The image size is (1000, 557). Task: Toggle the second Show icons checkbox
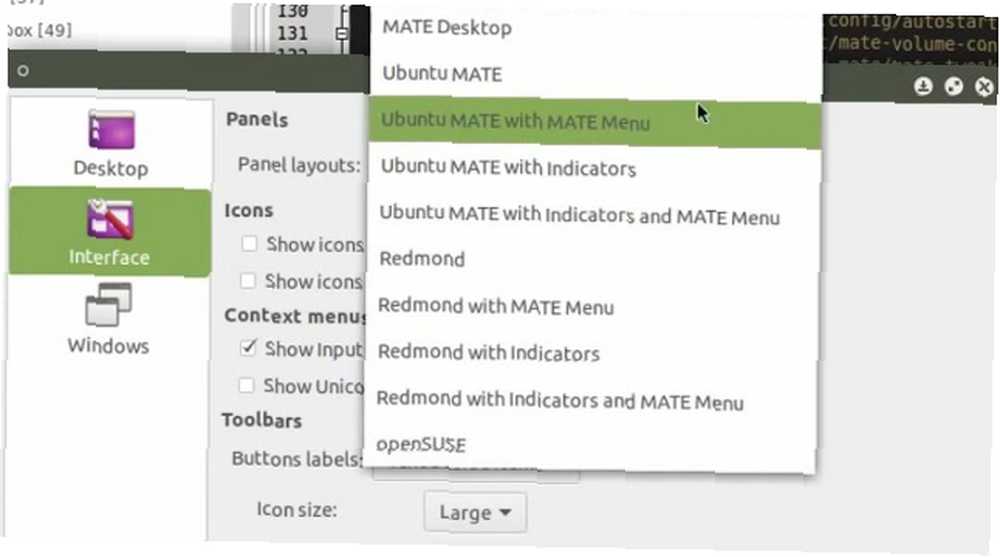point(247,281)
